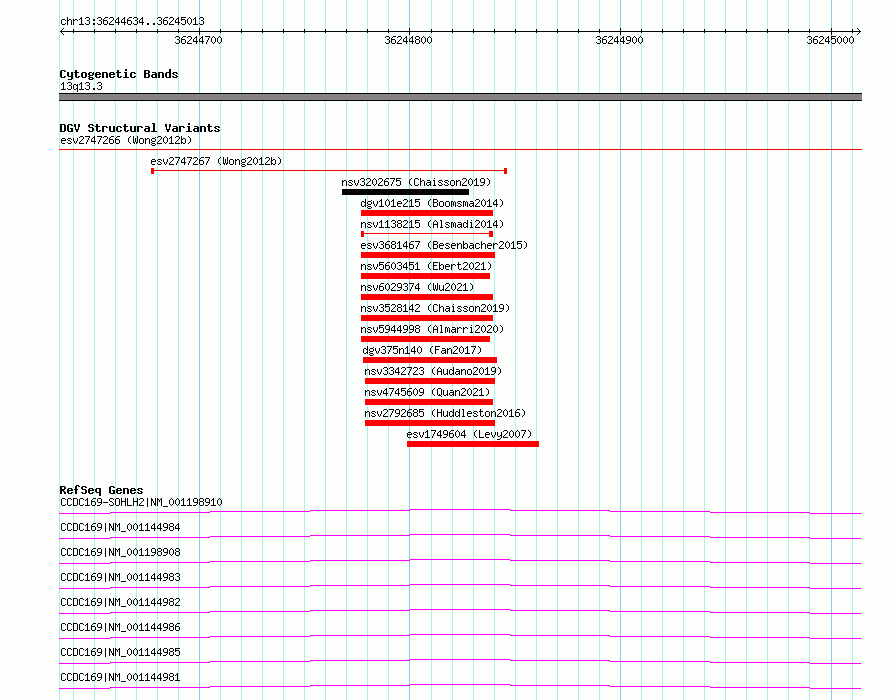Open nsv2792685 (Huddleston2016) variant label
This screenshot has width=890, height=700.
(x=446, y=413)
